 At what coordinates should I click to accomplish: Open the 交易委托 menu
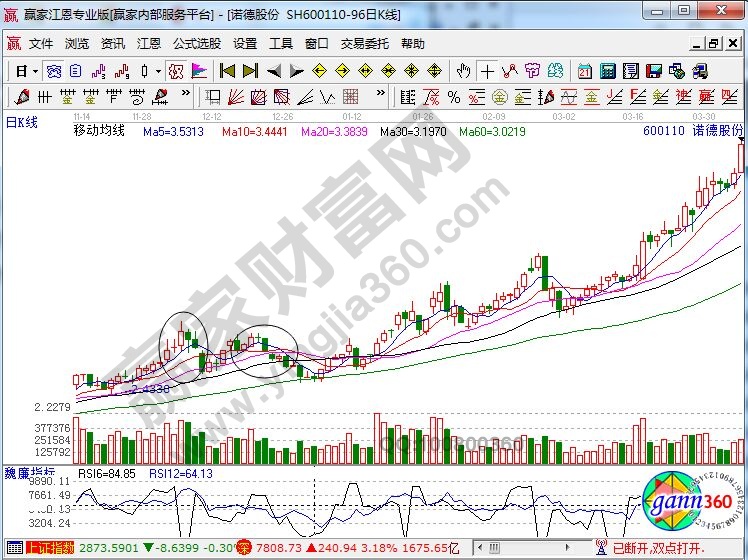366,44
